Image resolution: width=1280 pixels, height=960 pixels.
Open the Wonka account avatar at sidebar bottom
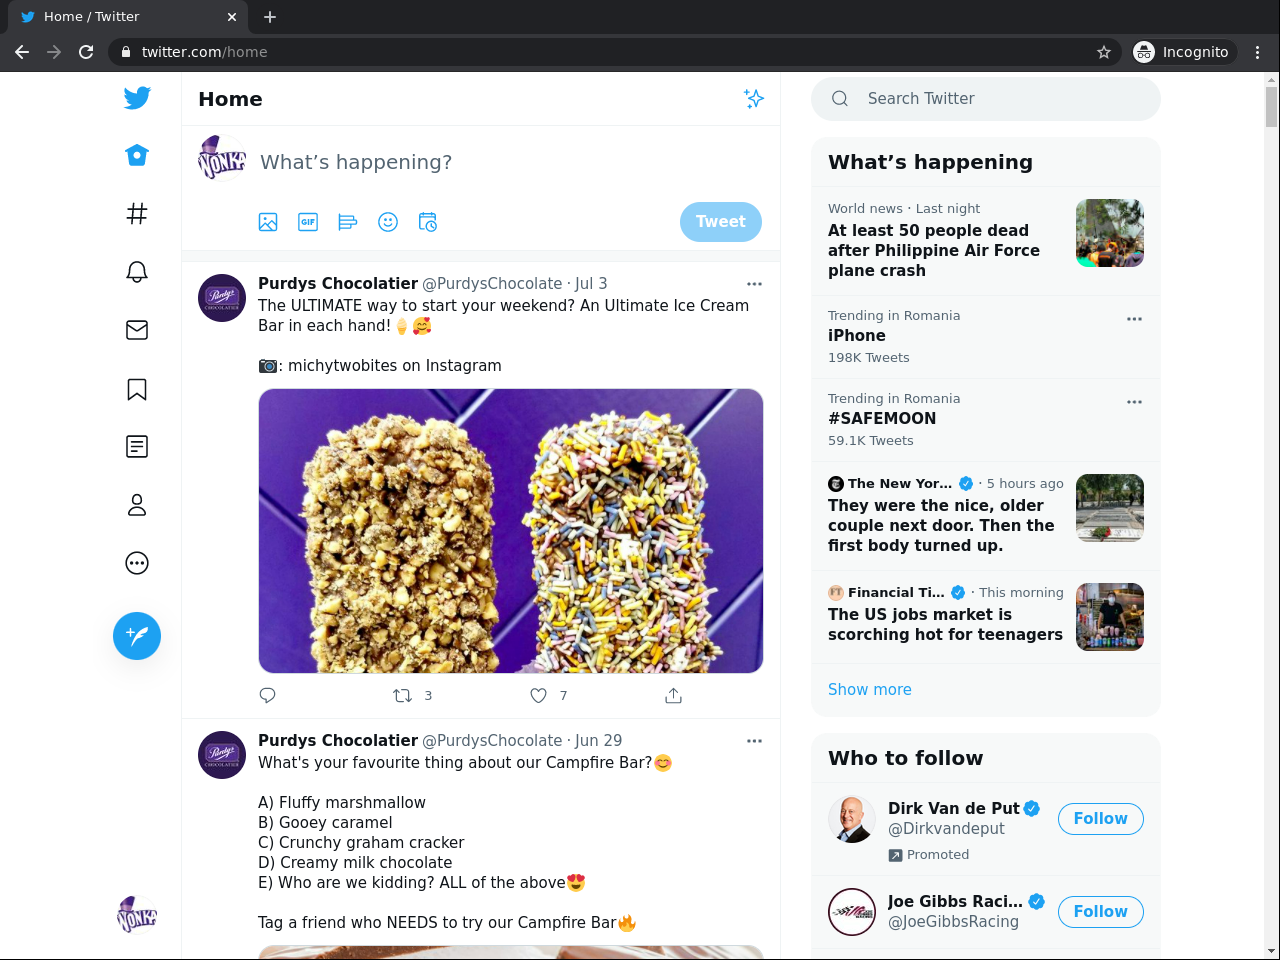click(x=137, y=914)
